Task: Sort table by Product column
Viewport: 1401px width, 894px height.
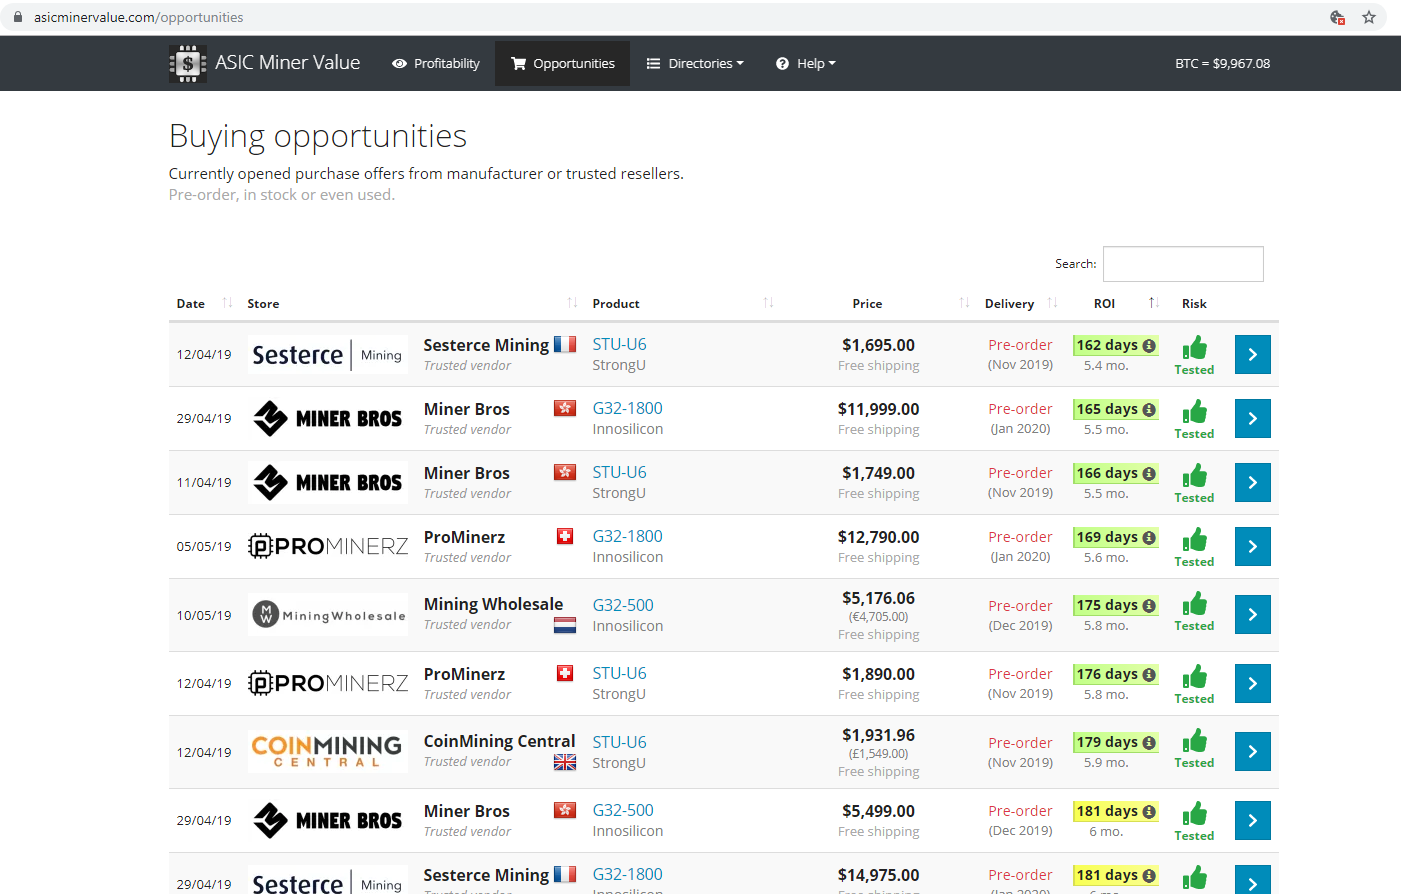Action: click(x=682, y=303)
